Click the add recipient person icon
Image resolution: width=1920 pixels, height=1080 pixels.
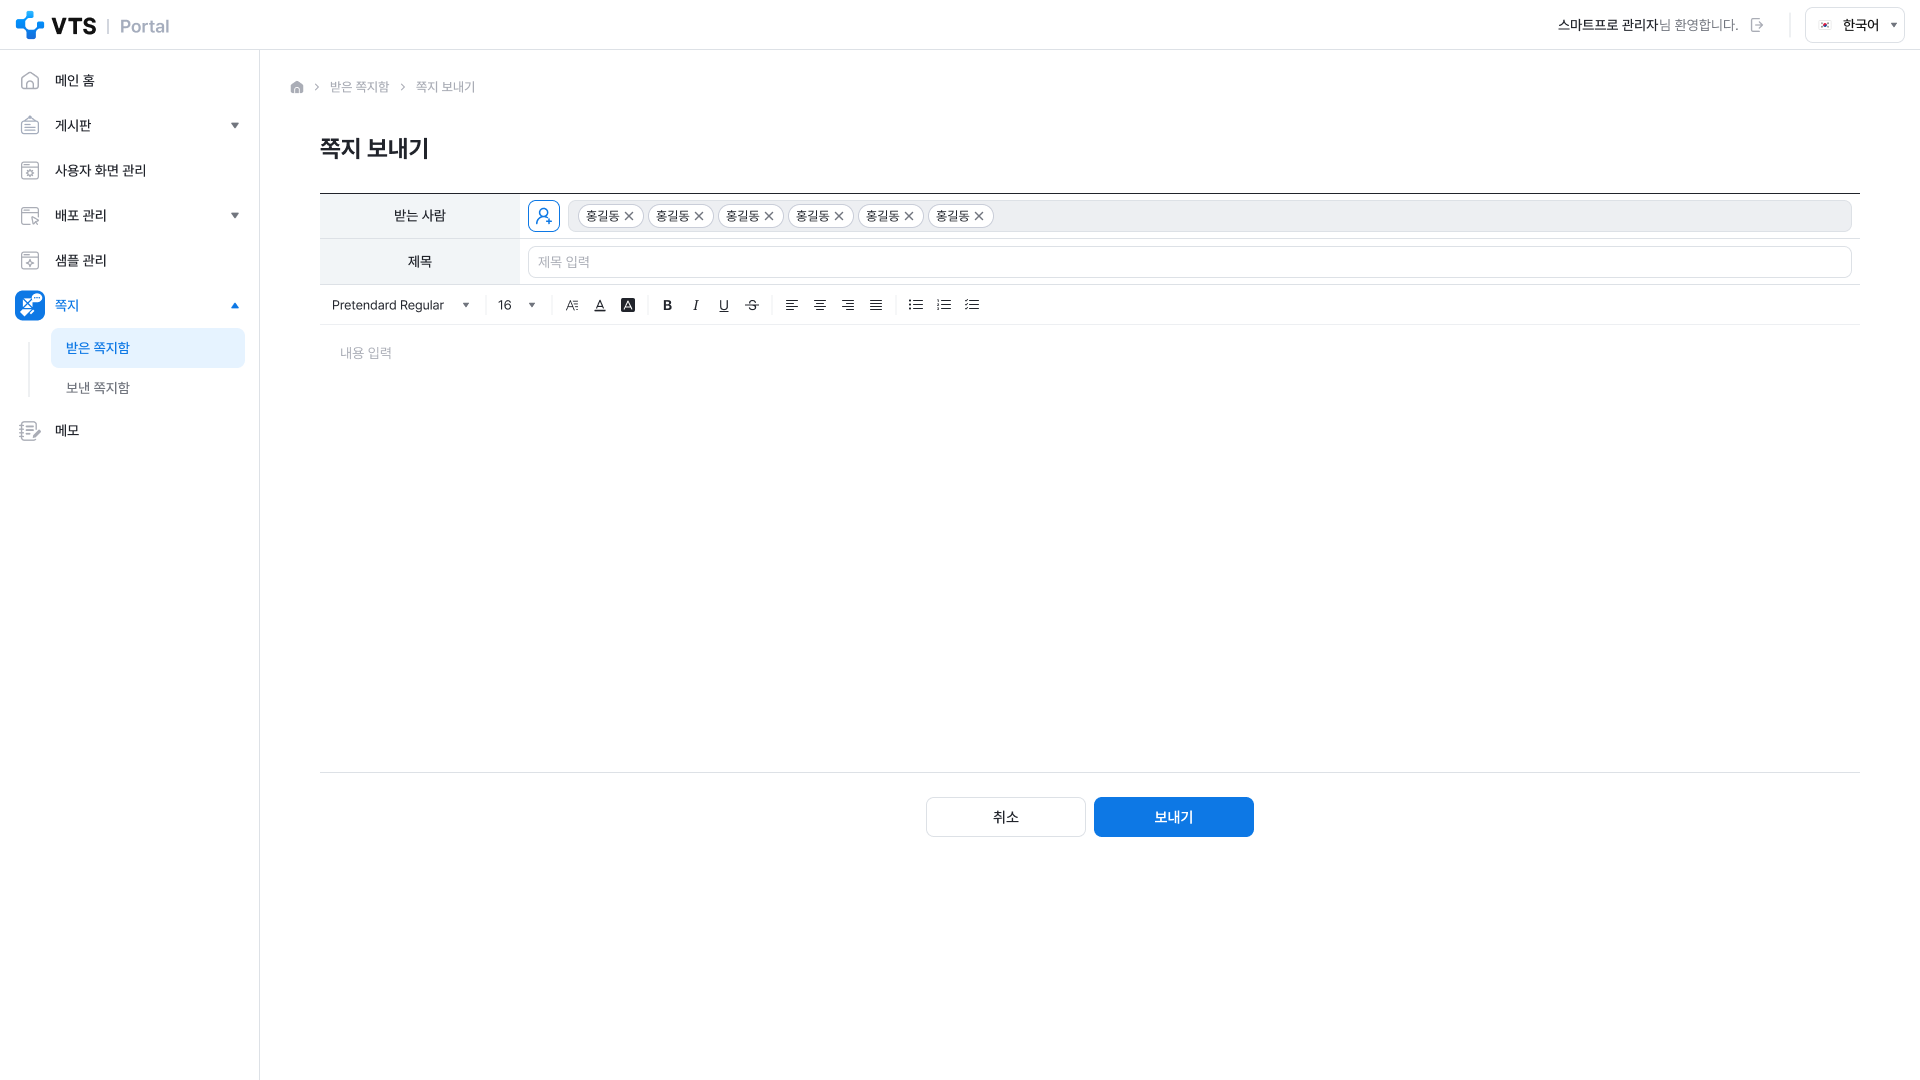tap(544, 216)
